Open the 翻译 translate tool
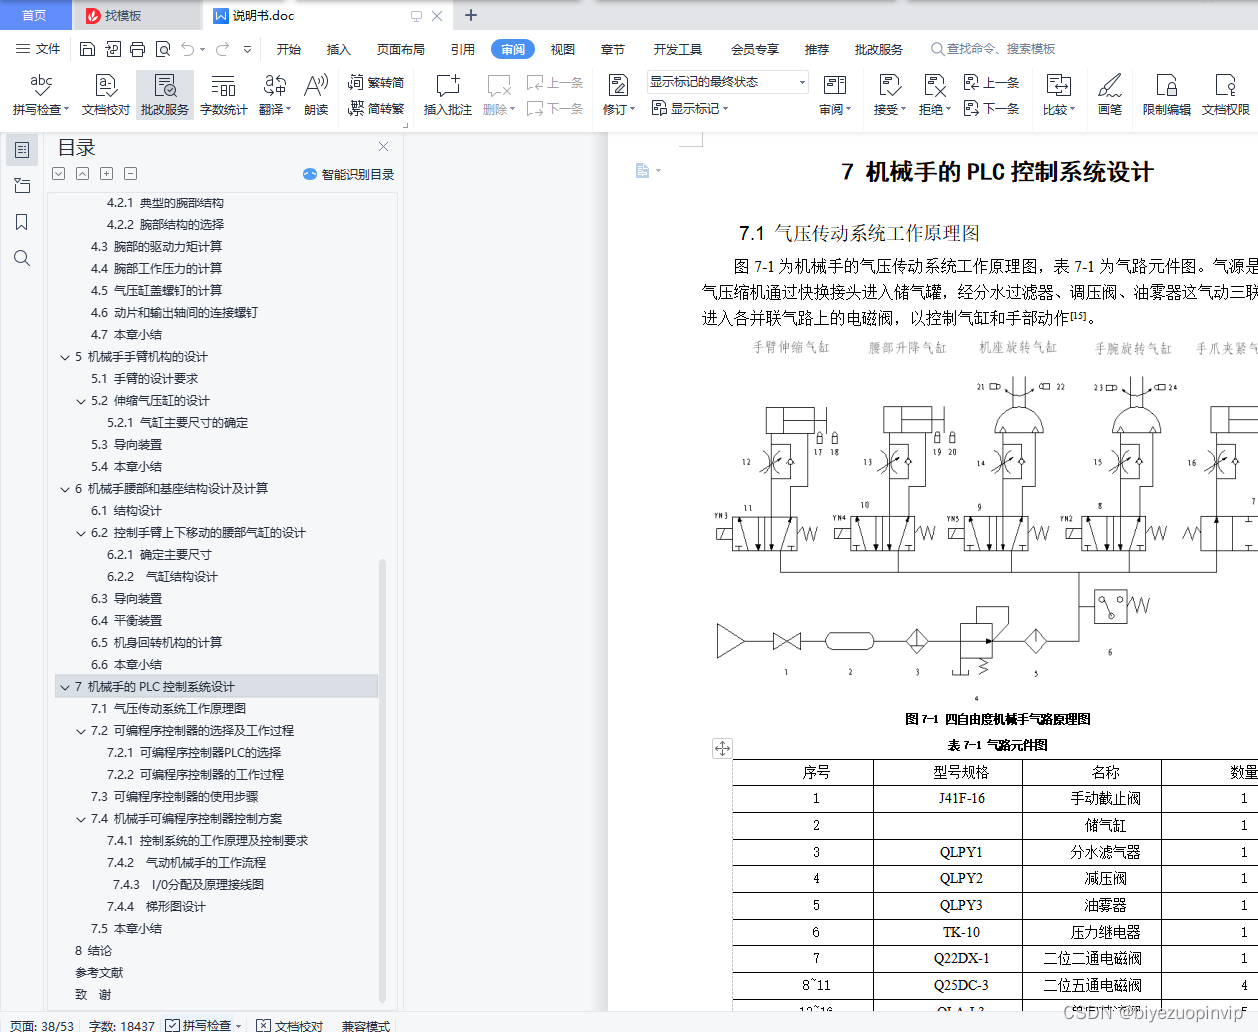This screenshot has height=1032, width=1258. coord(274,95)
